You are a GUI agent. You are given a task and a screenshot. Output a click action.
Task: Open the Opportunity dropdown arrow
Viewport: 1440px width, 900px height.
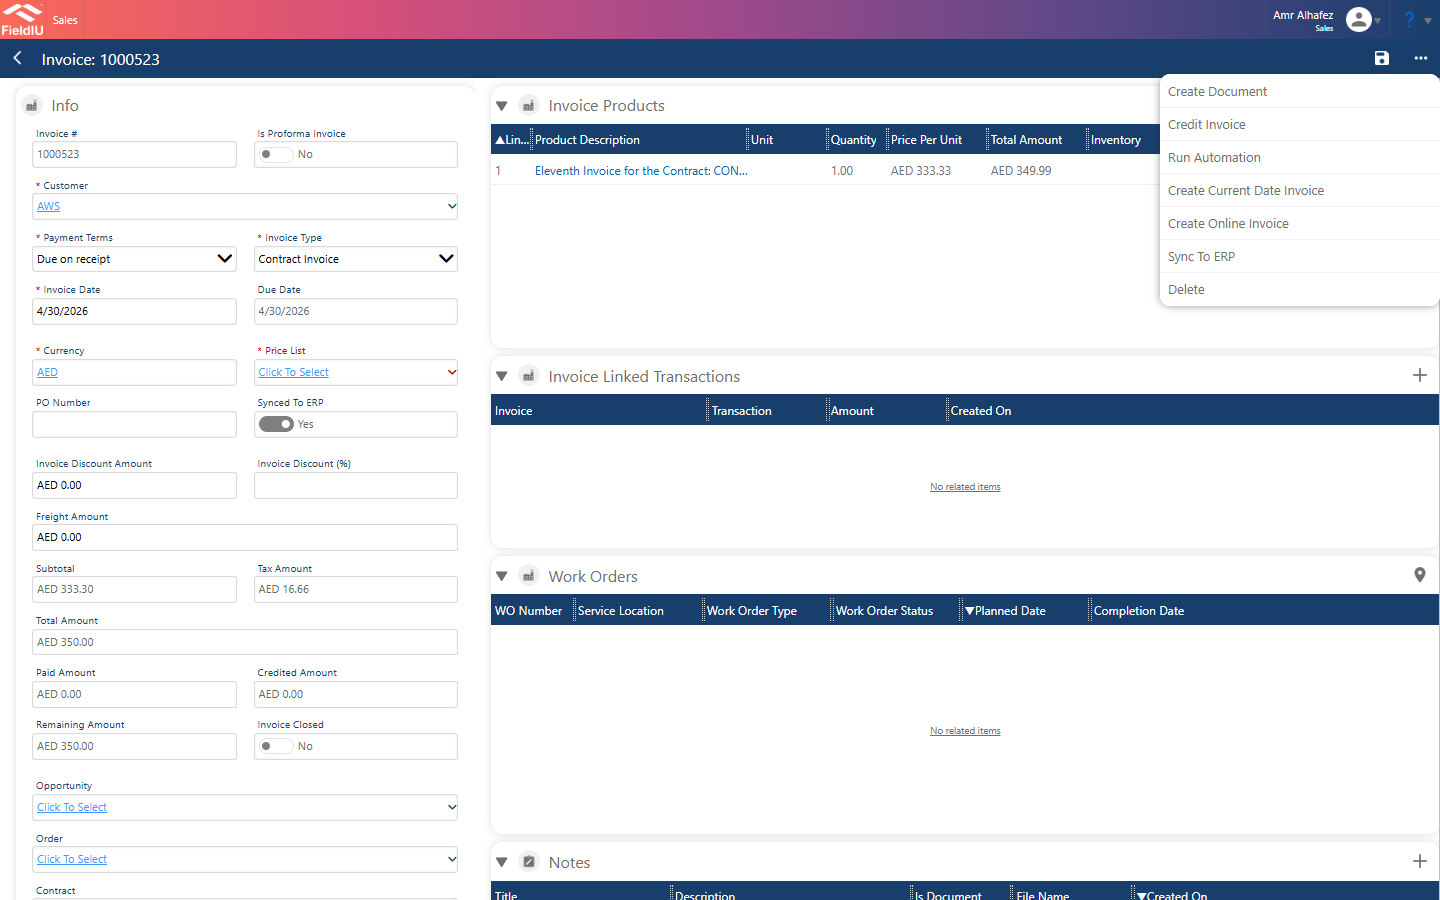tap(452, 807)
